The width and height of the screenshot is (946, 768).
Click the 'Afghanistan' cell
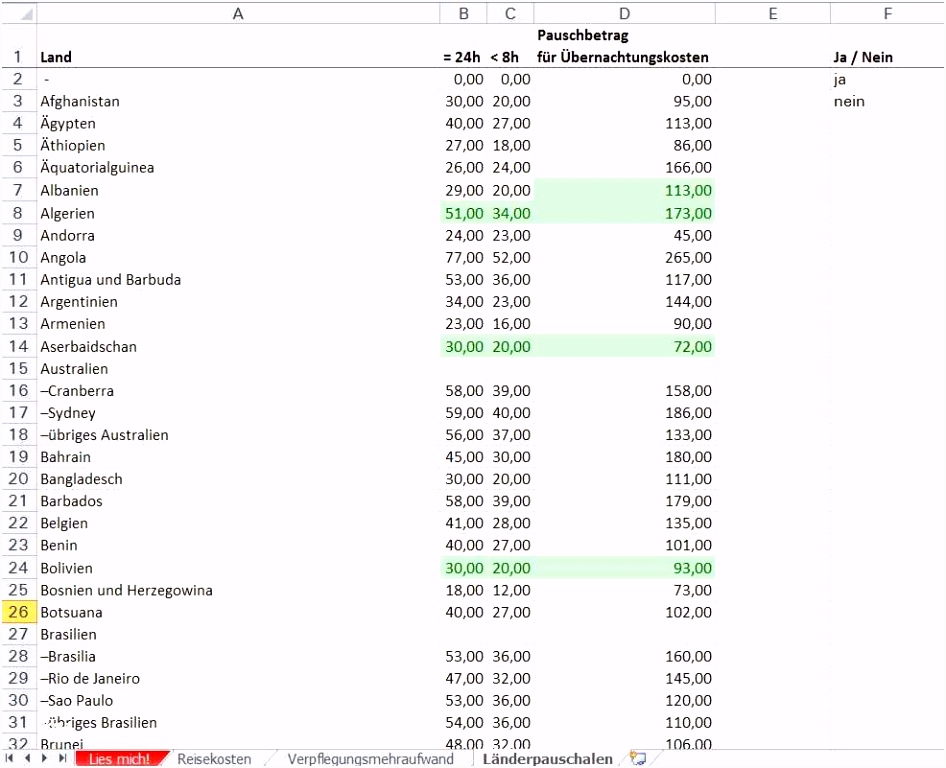[x=238, y=101]
